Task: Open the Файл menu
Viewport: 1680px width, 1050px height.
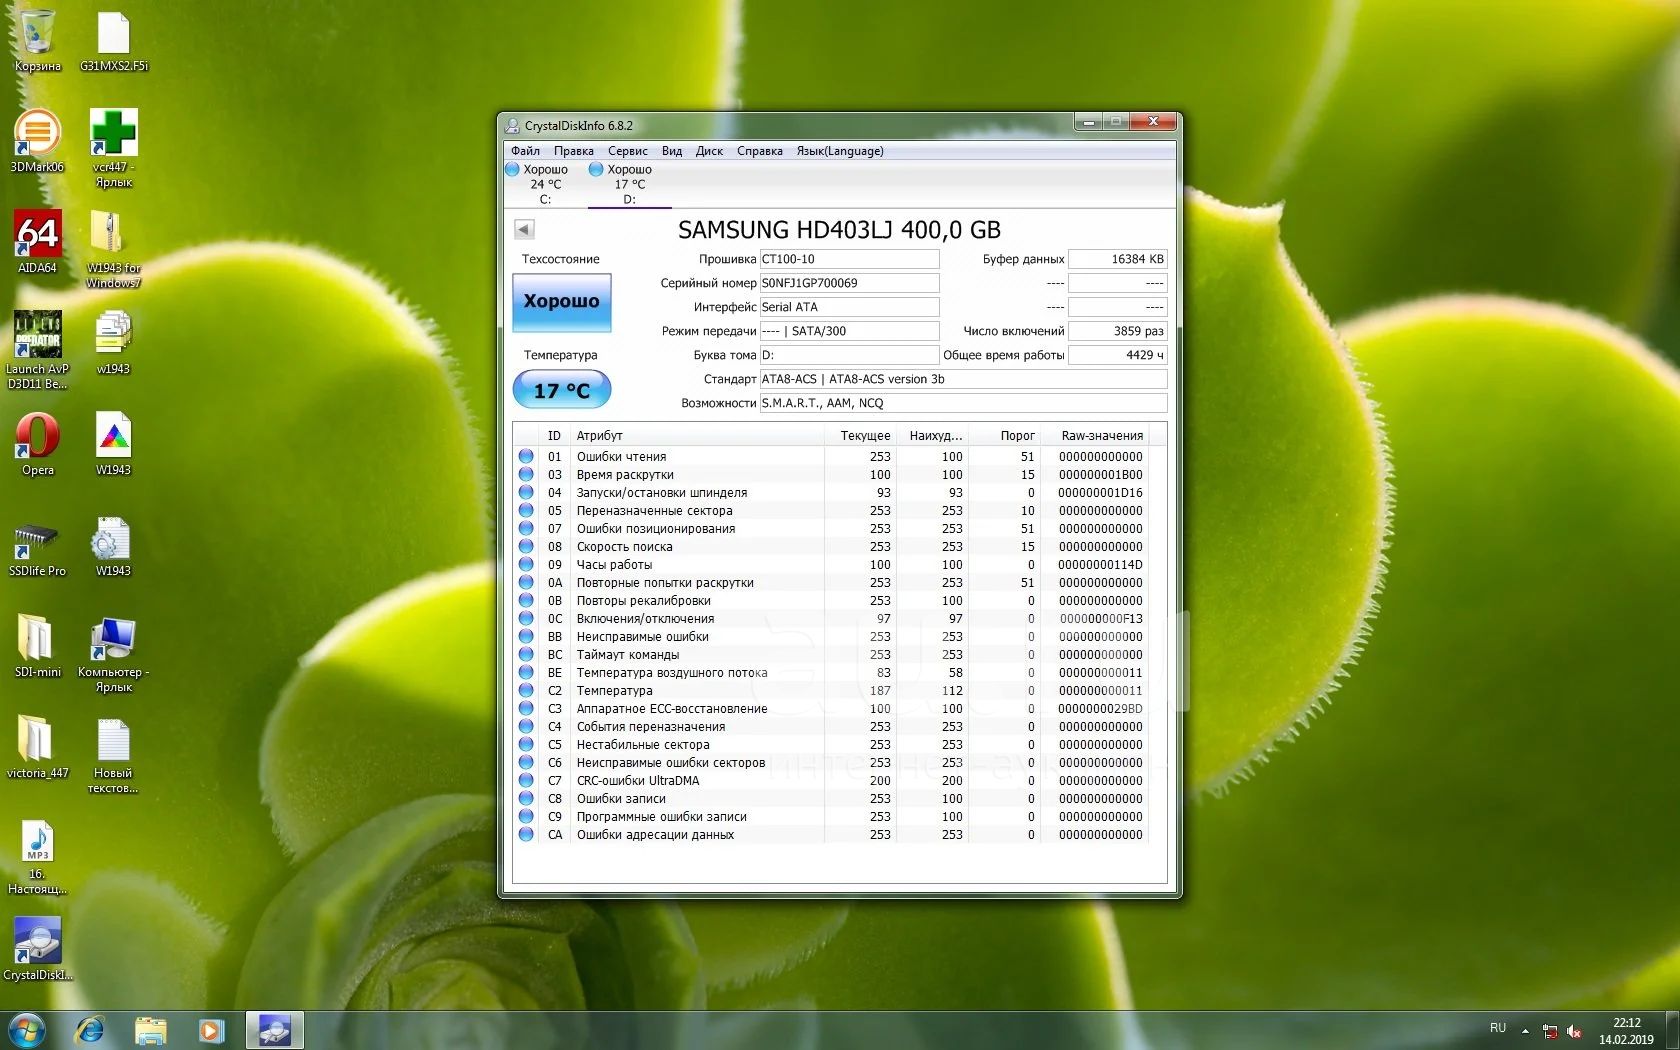Action: pyautogui.click(x=525, y=151)
